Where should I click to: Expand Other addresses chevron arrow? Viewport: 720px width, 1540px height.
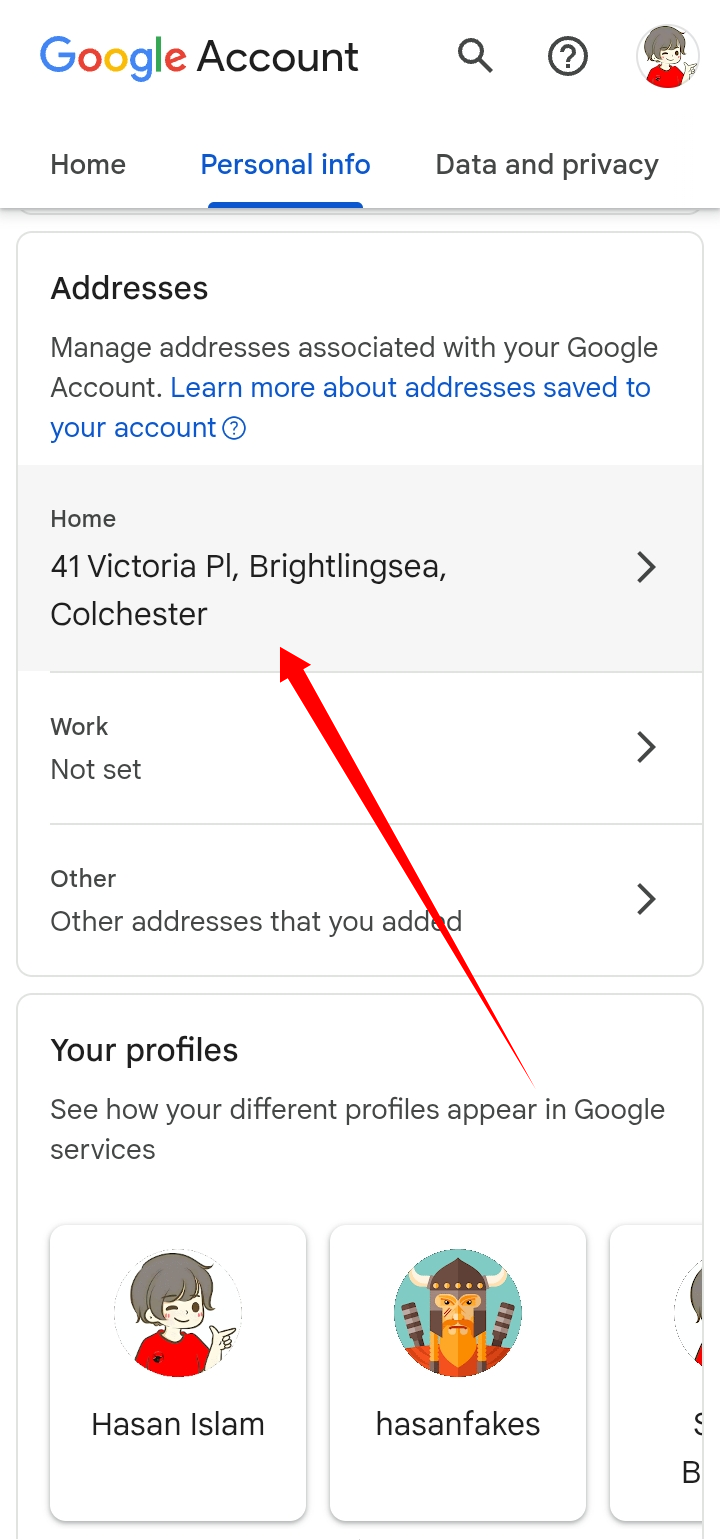point(647,899)
